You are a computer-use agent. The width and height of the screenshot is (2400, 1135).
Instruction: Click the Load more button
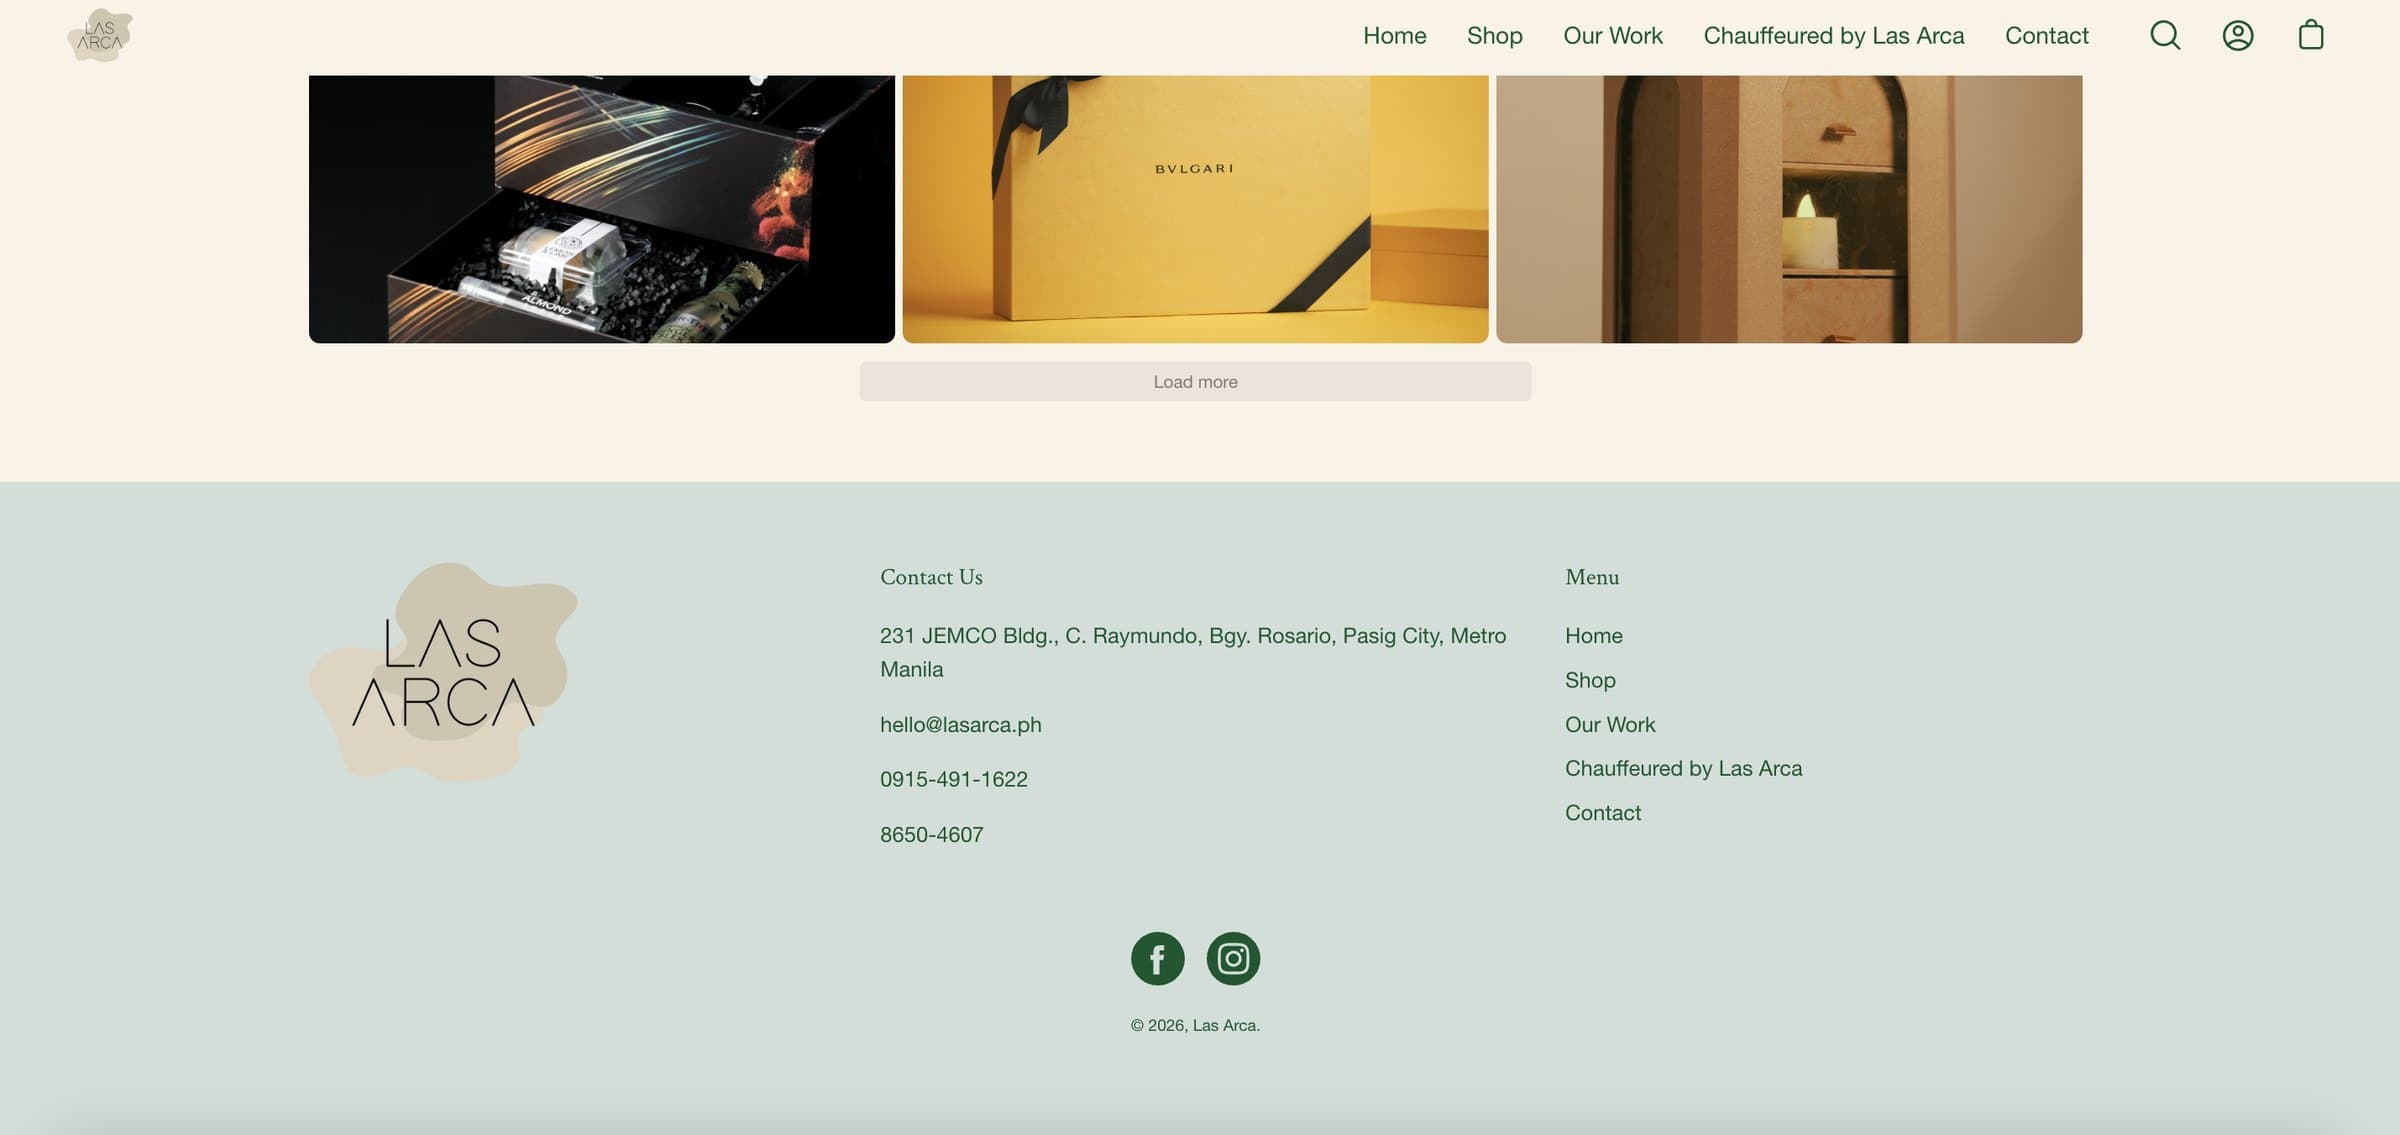(x=1195, y=382)
